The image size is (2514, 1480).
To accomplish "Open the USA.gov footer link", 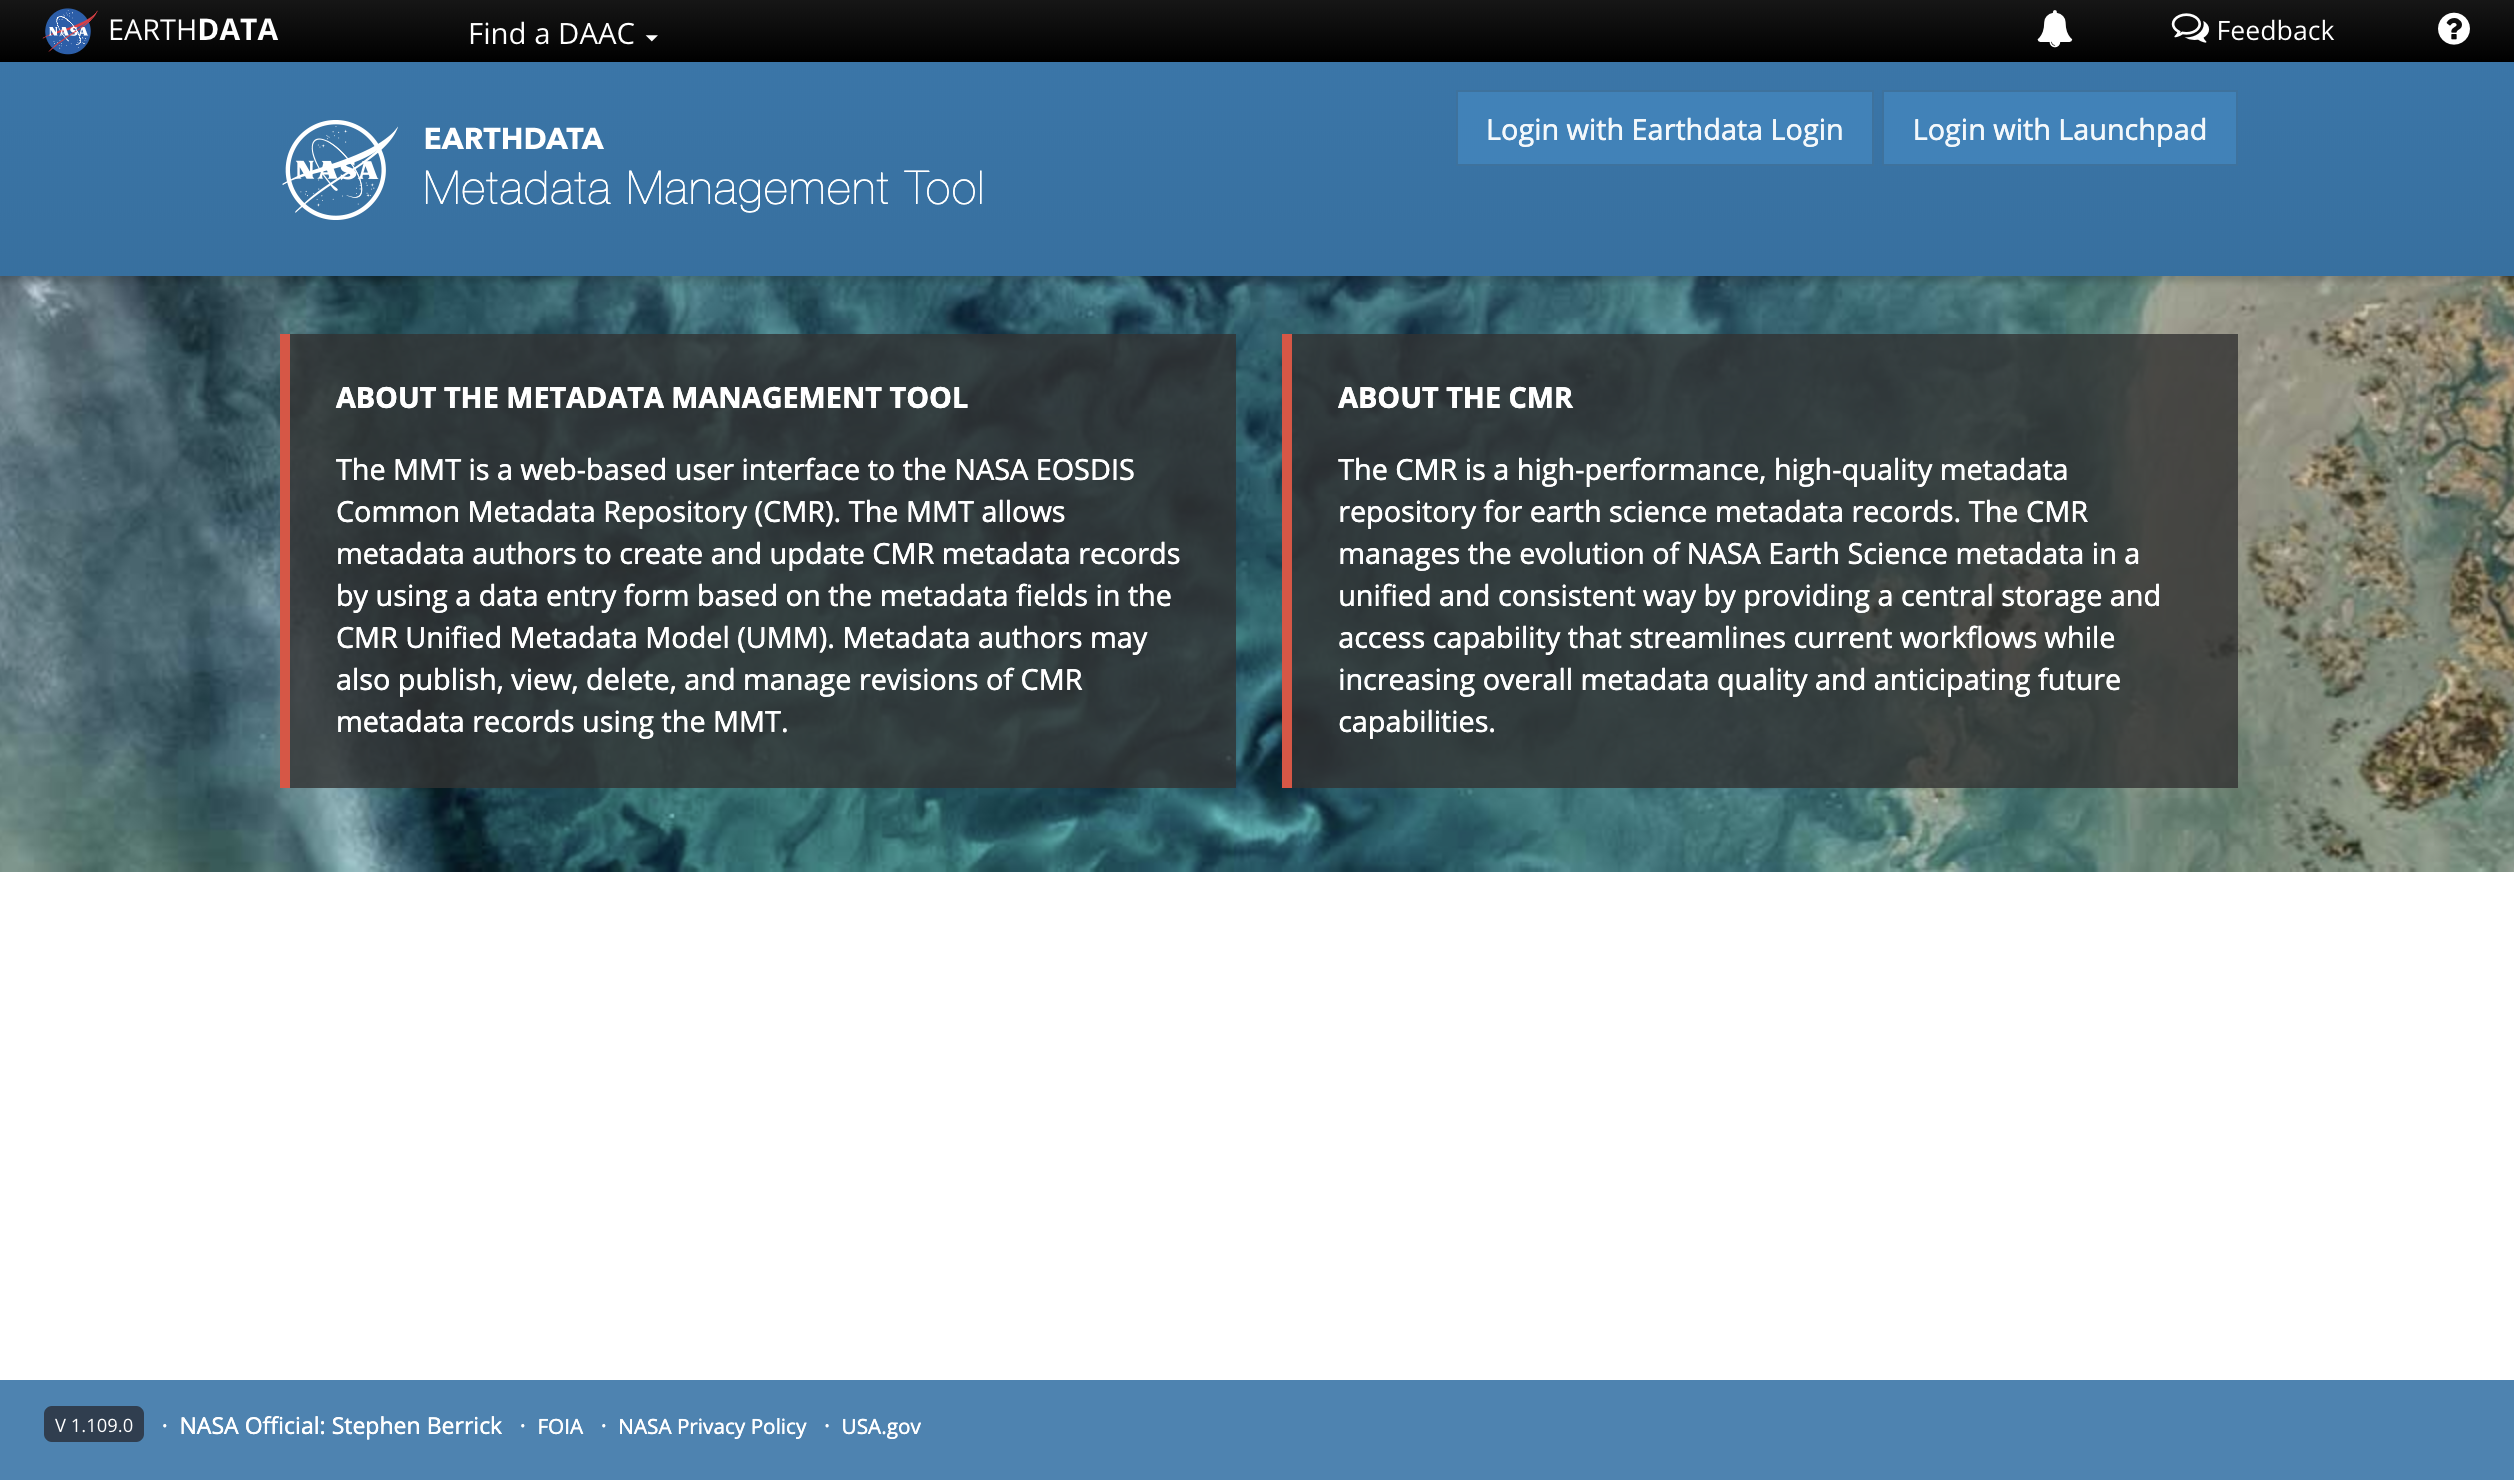I will 881,1426.
